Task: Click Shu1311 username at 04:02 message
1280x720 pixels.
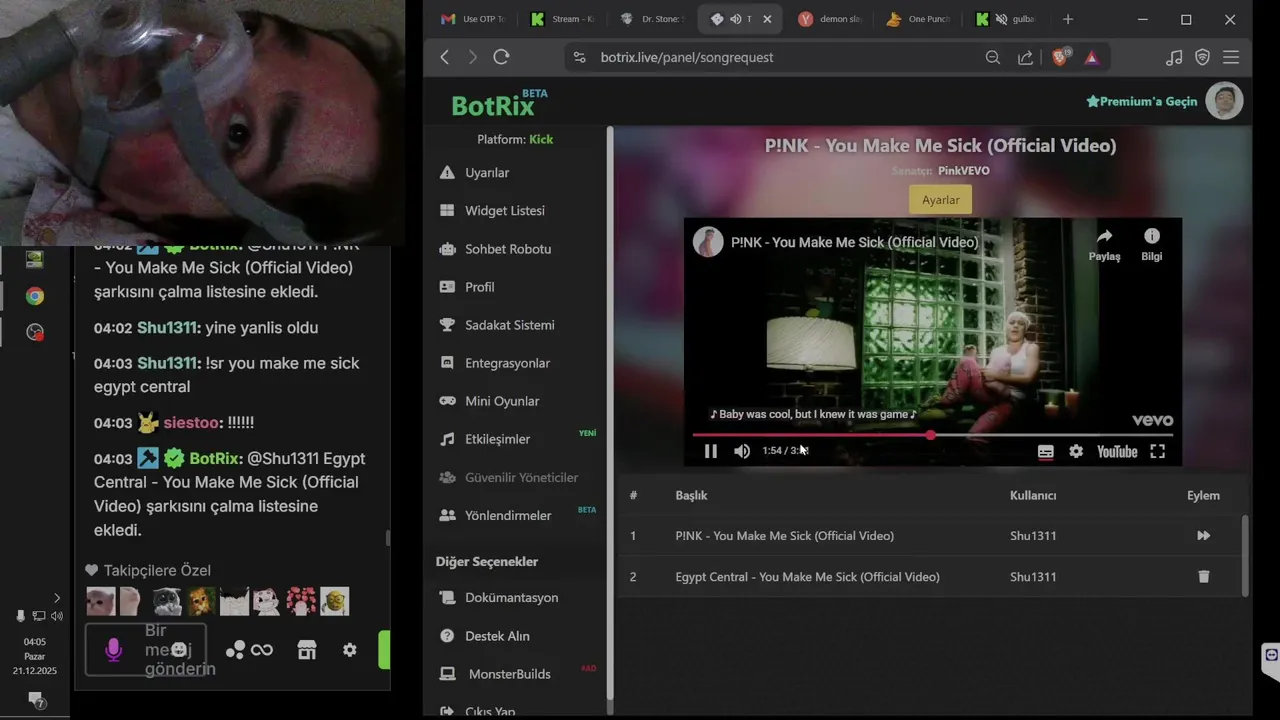Action: tap(168, 328)
